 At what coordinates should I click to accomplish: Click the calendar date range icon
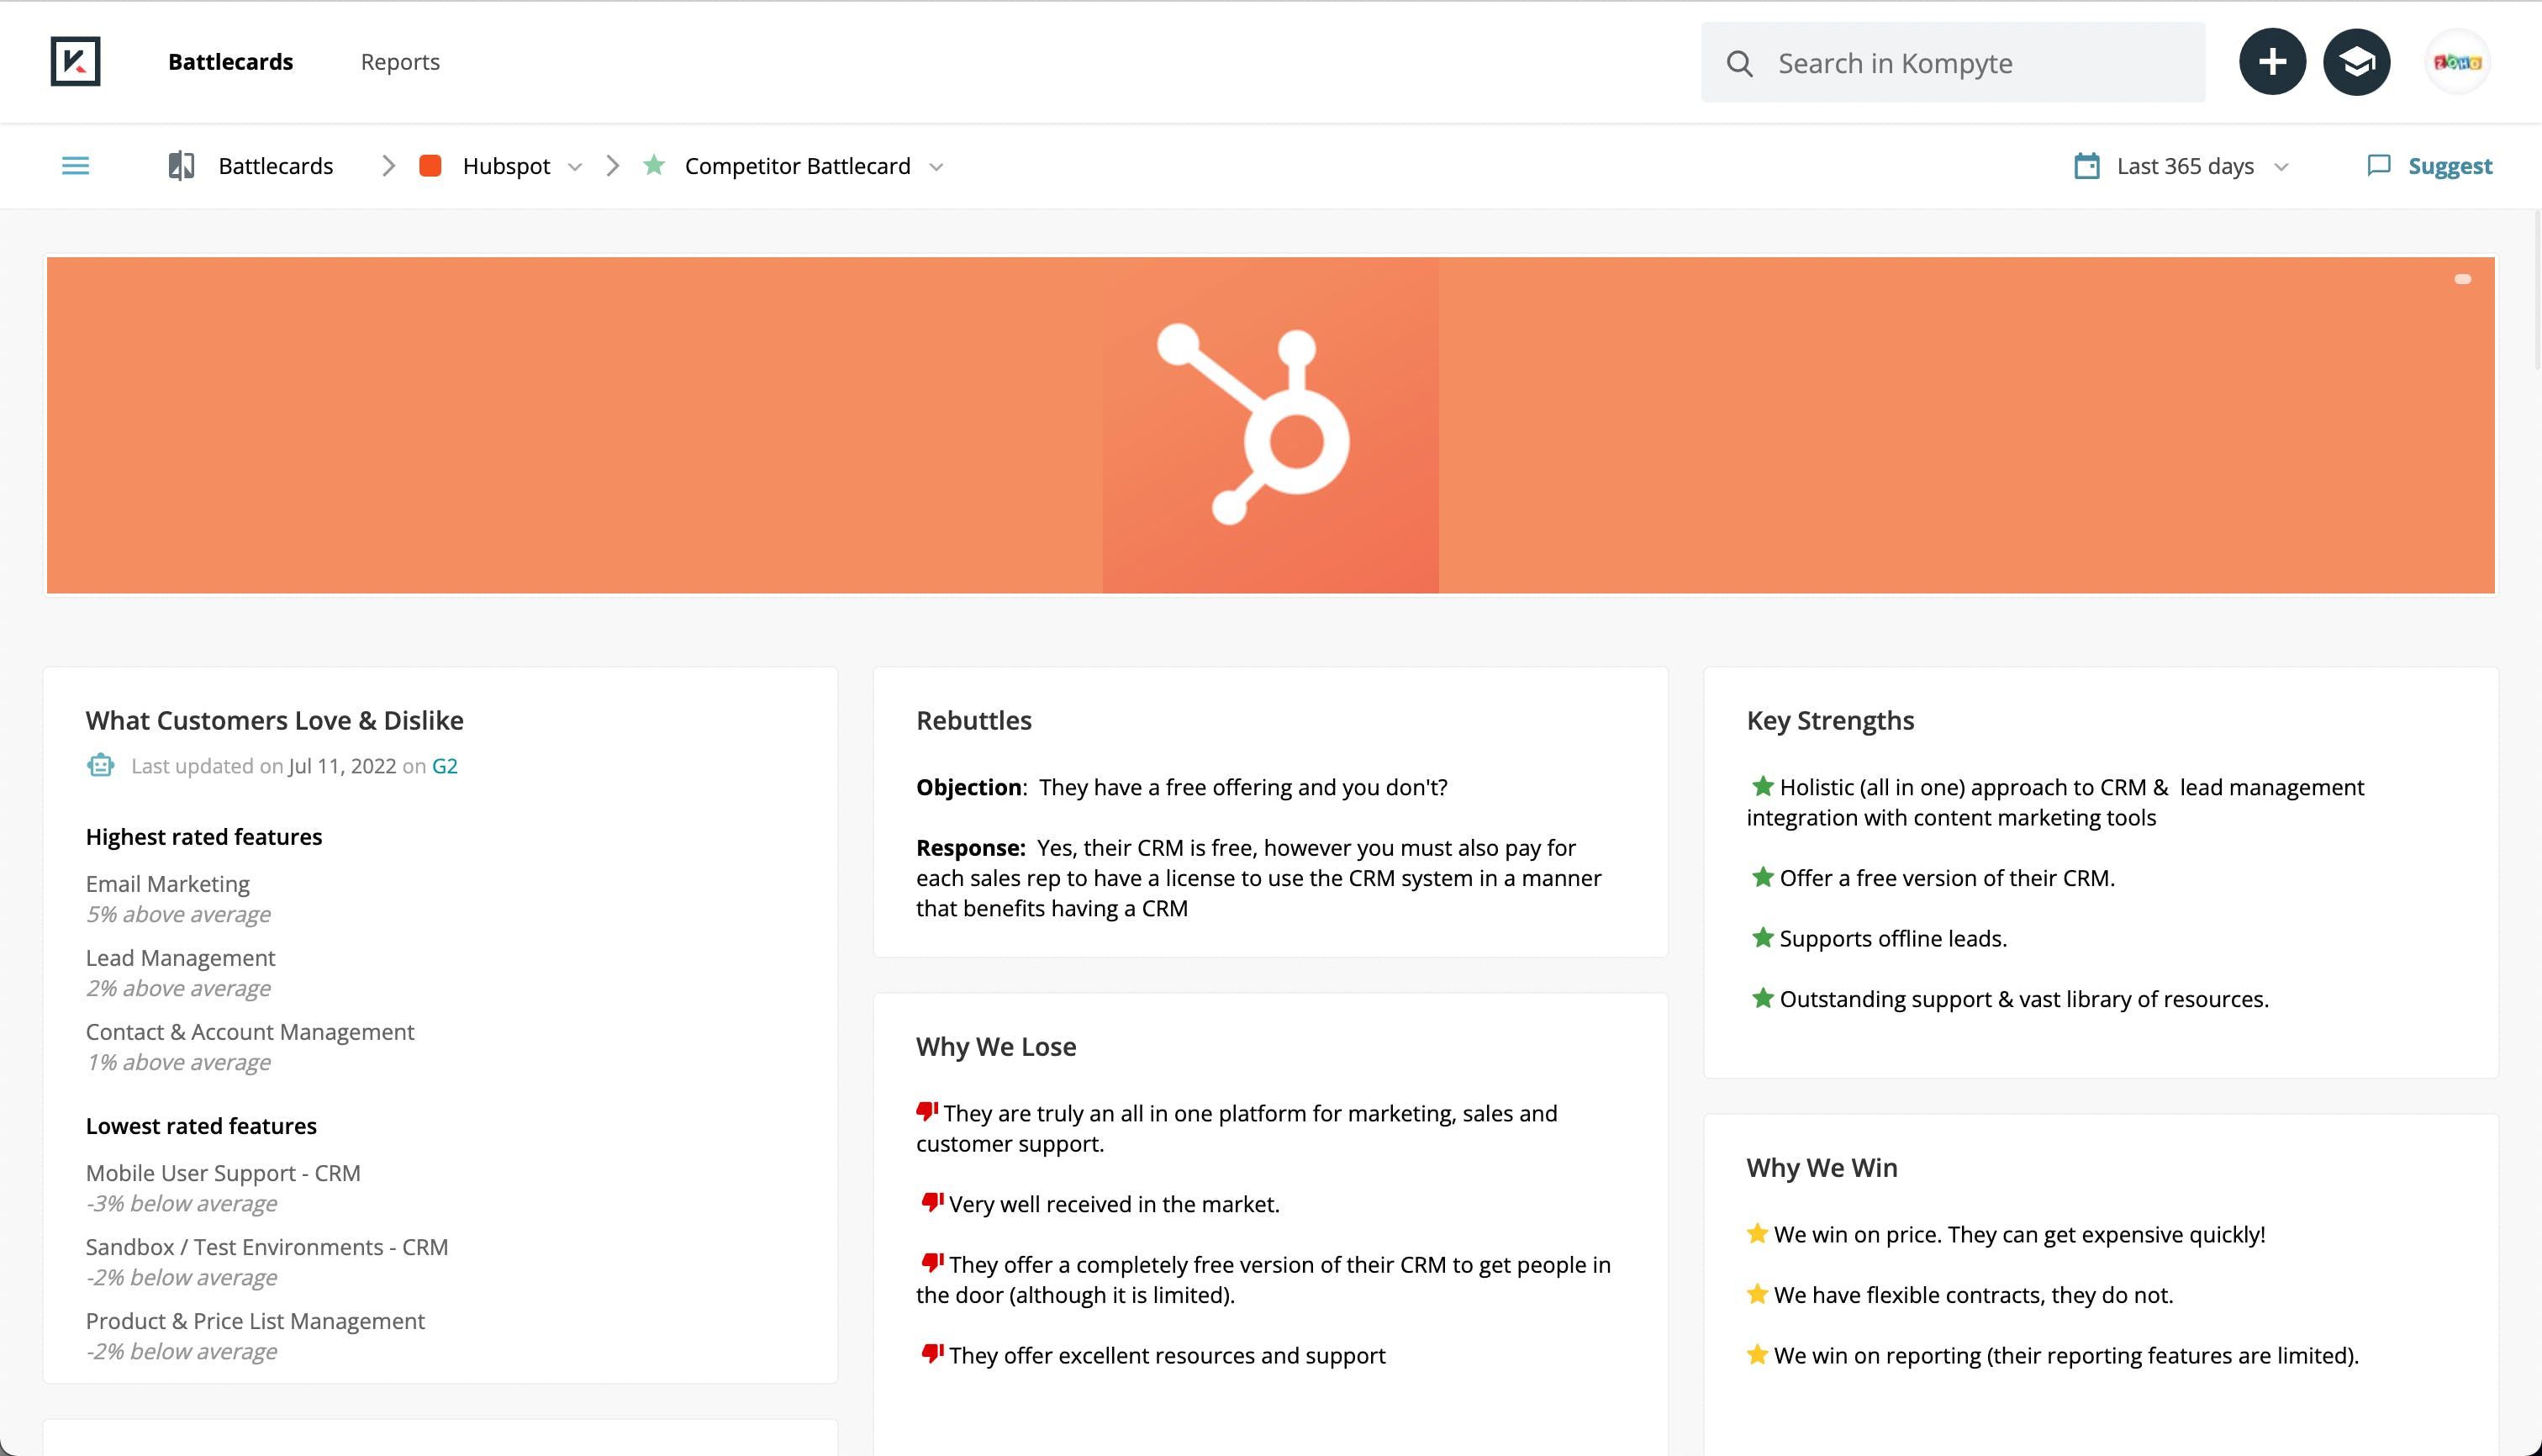point(2087,166)
